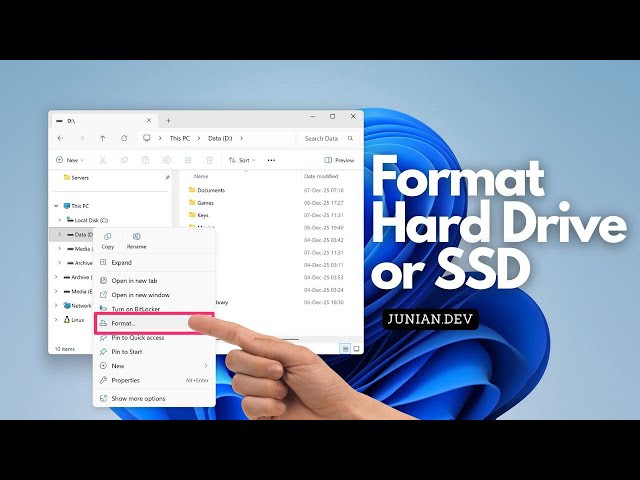This screenshot has height=480, width=640.
Task: Select This PC in the address breadcrumb
Action: coord(180,138)
